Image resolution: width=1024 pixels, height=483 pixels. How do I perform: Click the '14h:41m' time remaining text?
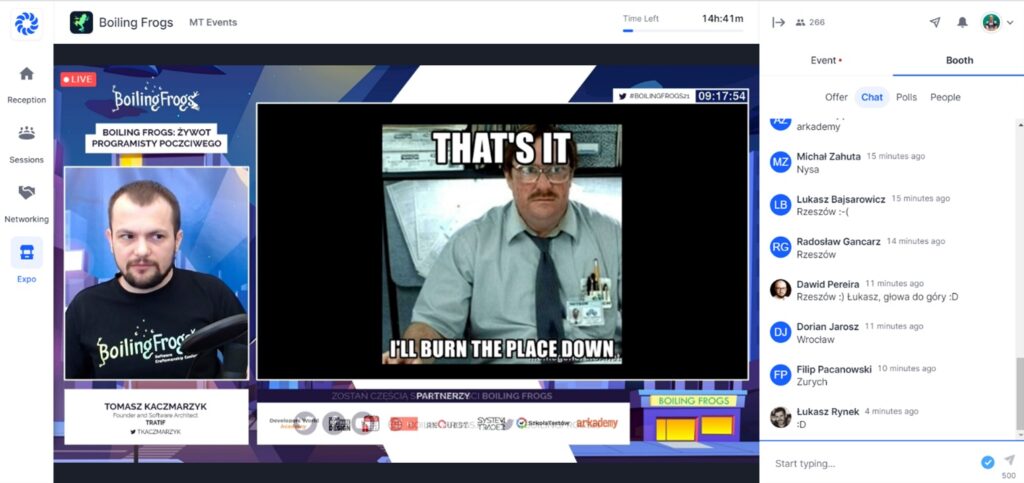[722, 18]
